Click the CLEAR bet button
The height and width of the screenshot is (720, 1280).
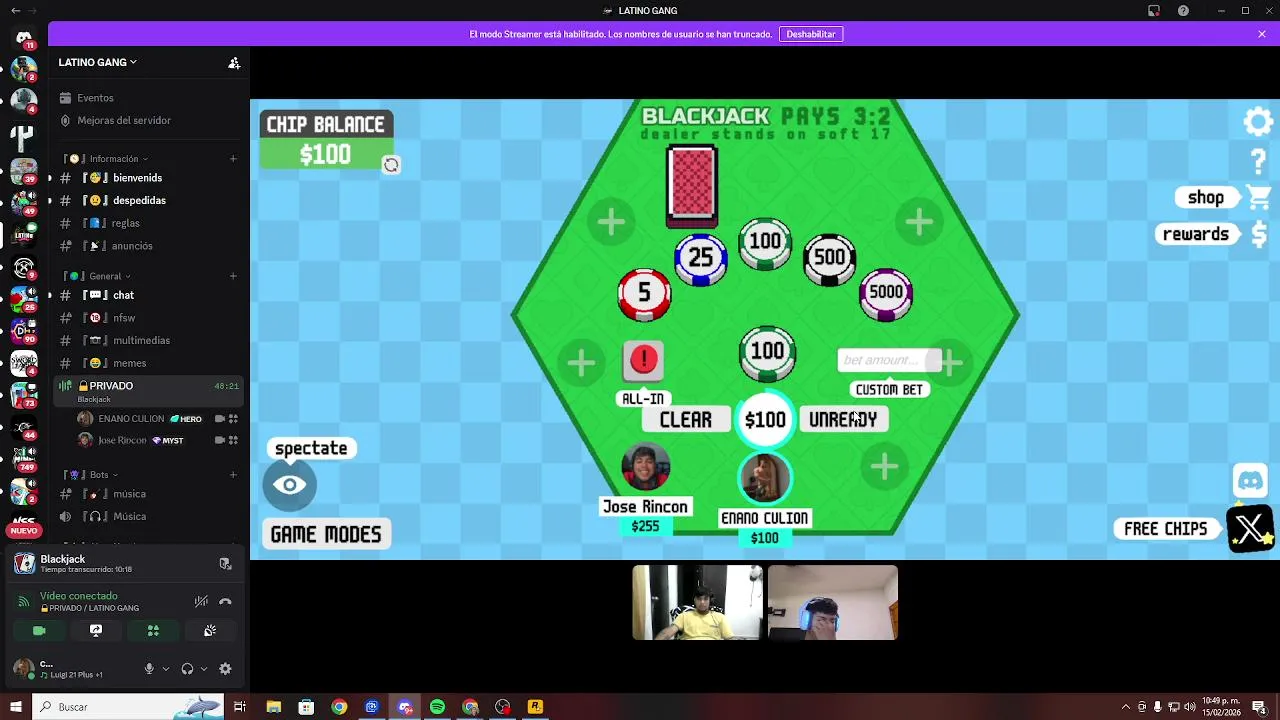(x=686, y=420)
